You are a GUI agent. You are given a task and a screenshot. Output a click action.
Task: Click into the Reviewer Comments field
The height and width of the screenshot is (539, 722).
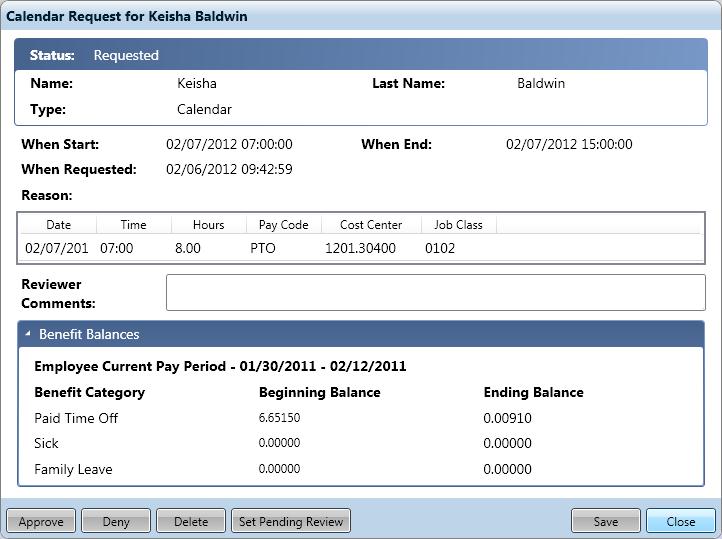pos(435,293)
